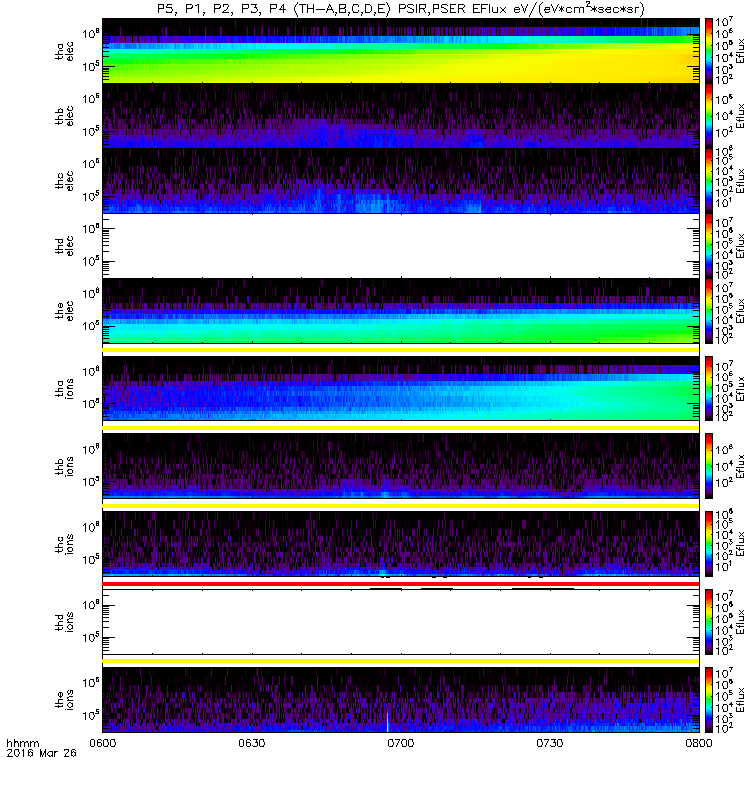Click the thc elec color bar

[x=709, y=181]
